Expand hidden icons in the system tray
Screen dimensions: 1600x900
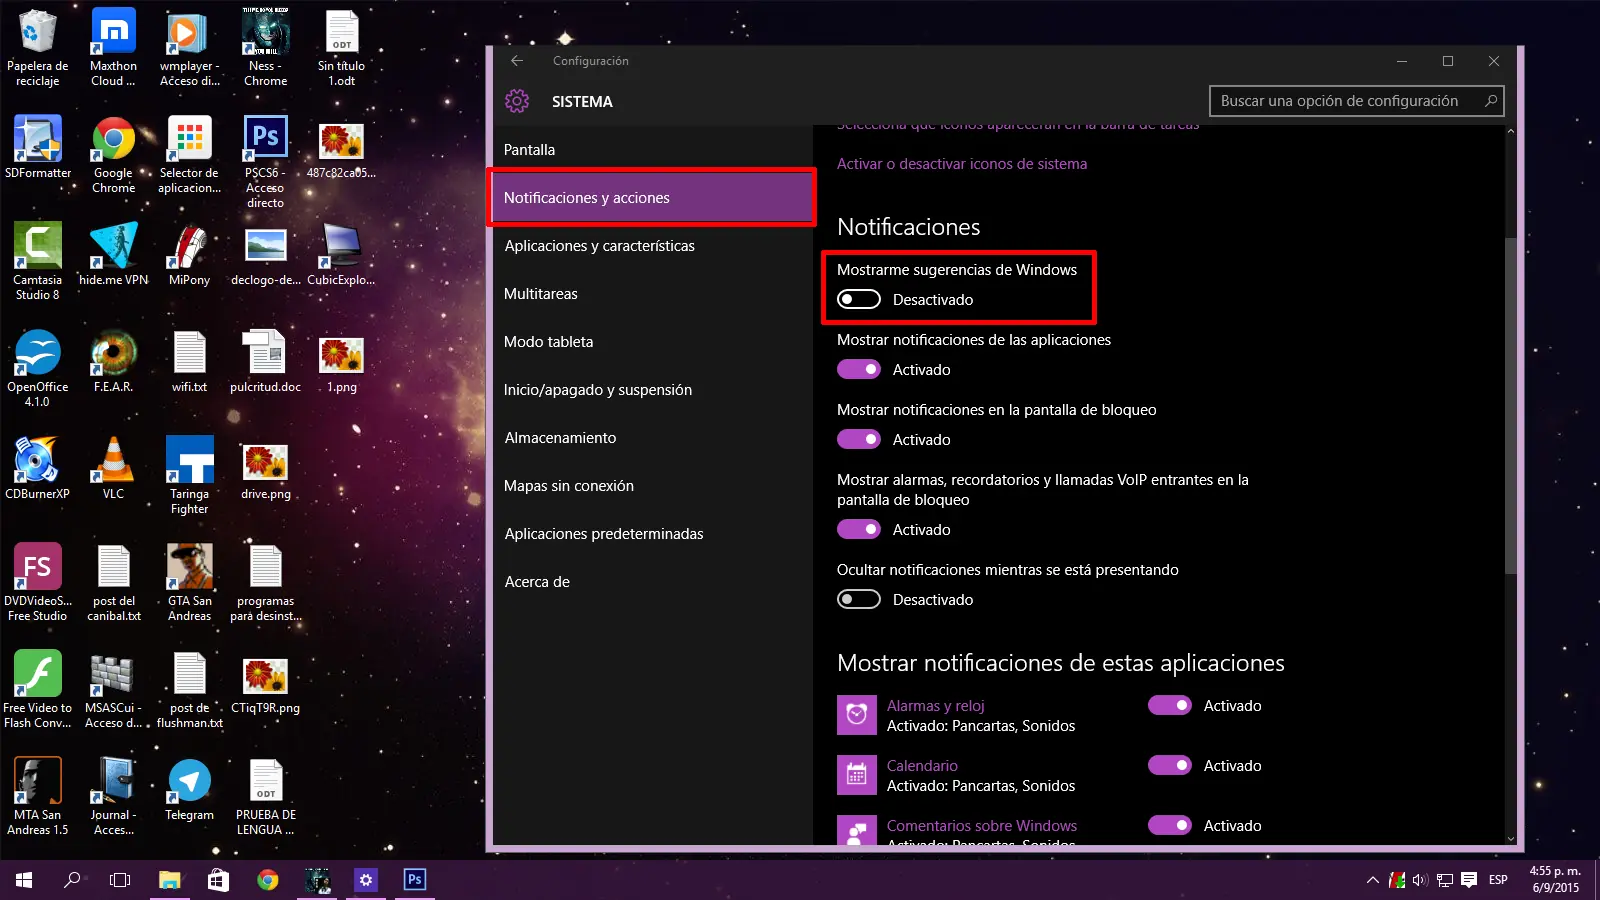pyautogui.click(x=1372, y=881)
